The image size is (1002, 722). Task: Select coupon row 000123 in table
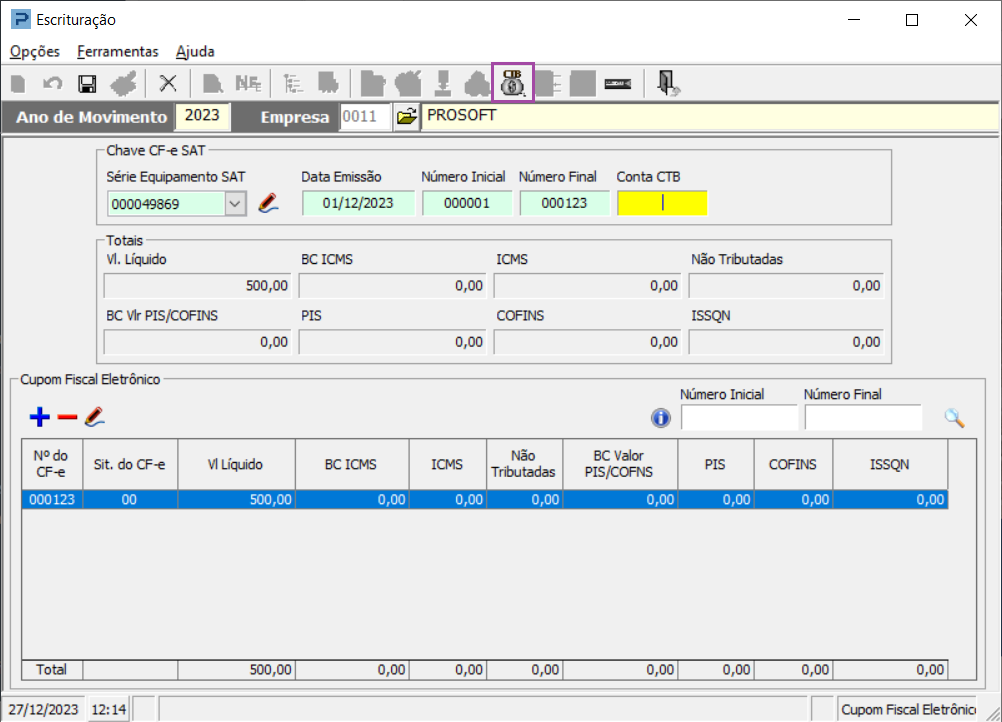[x=484, y=500]
